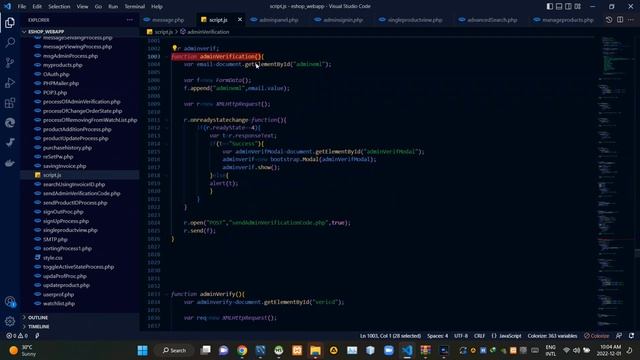640x360 pixels.
Task: Open File Explorer from the taskbar
Action: pyautogui.click(x=315, y=350)
